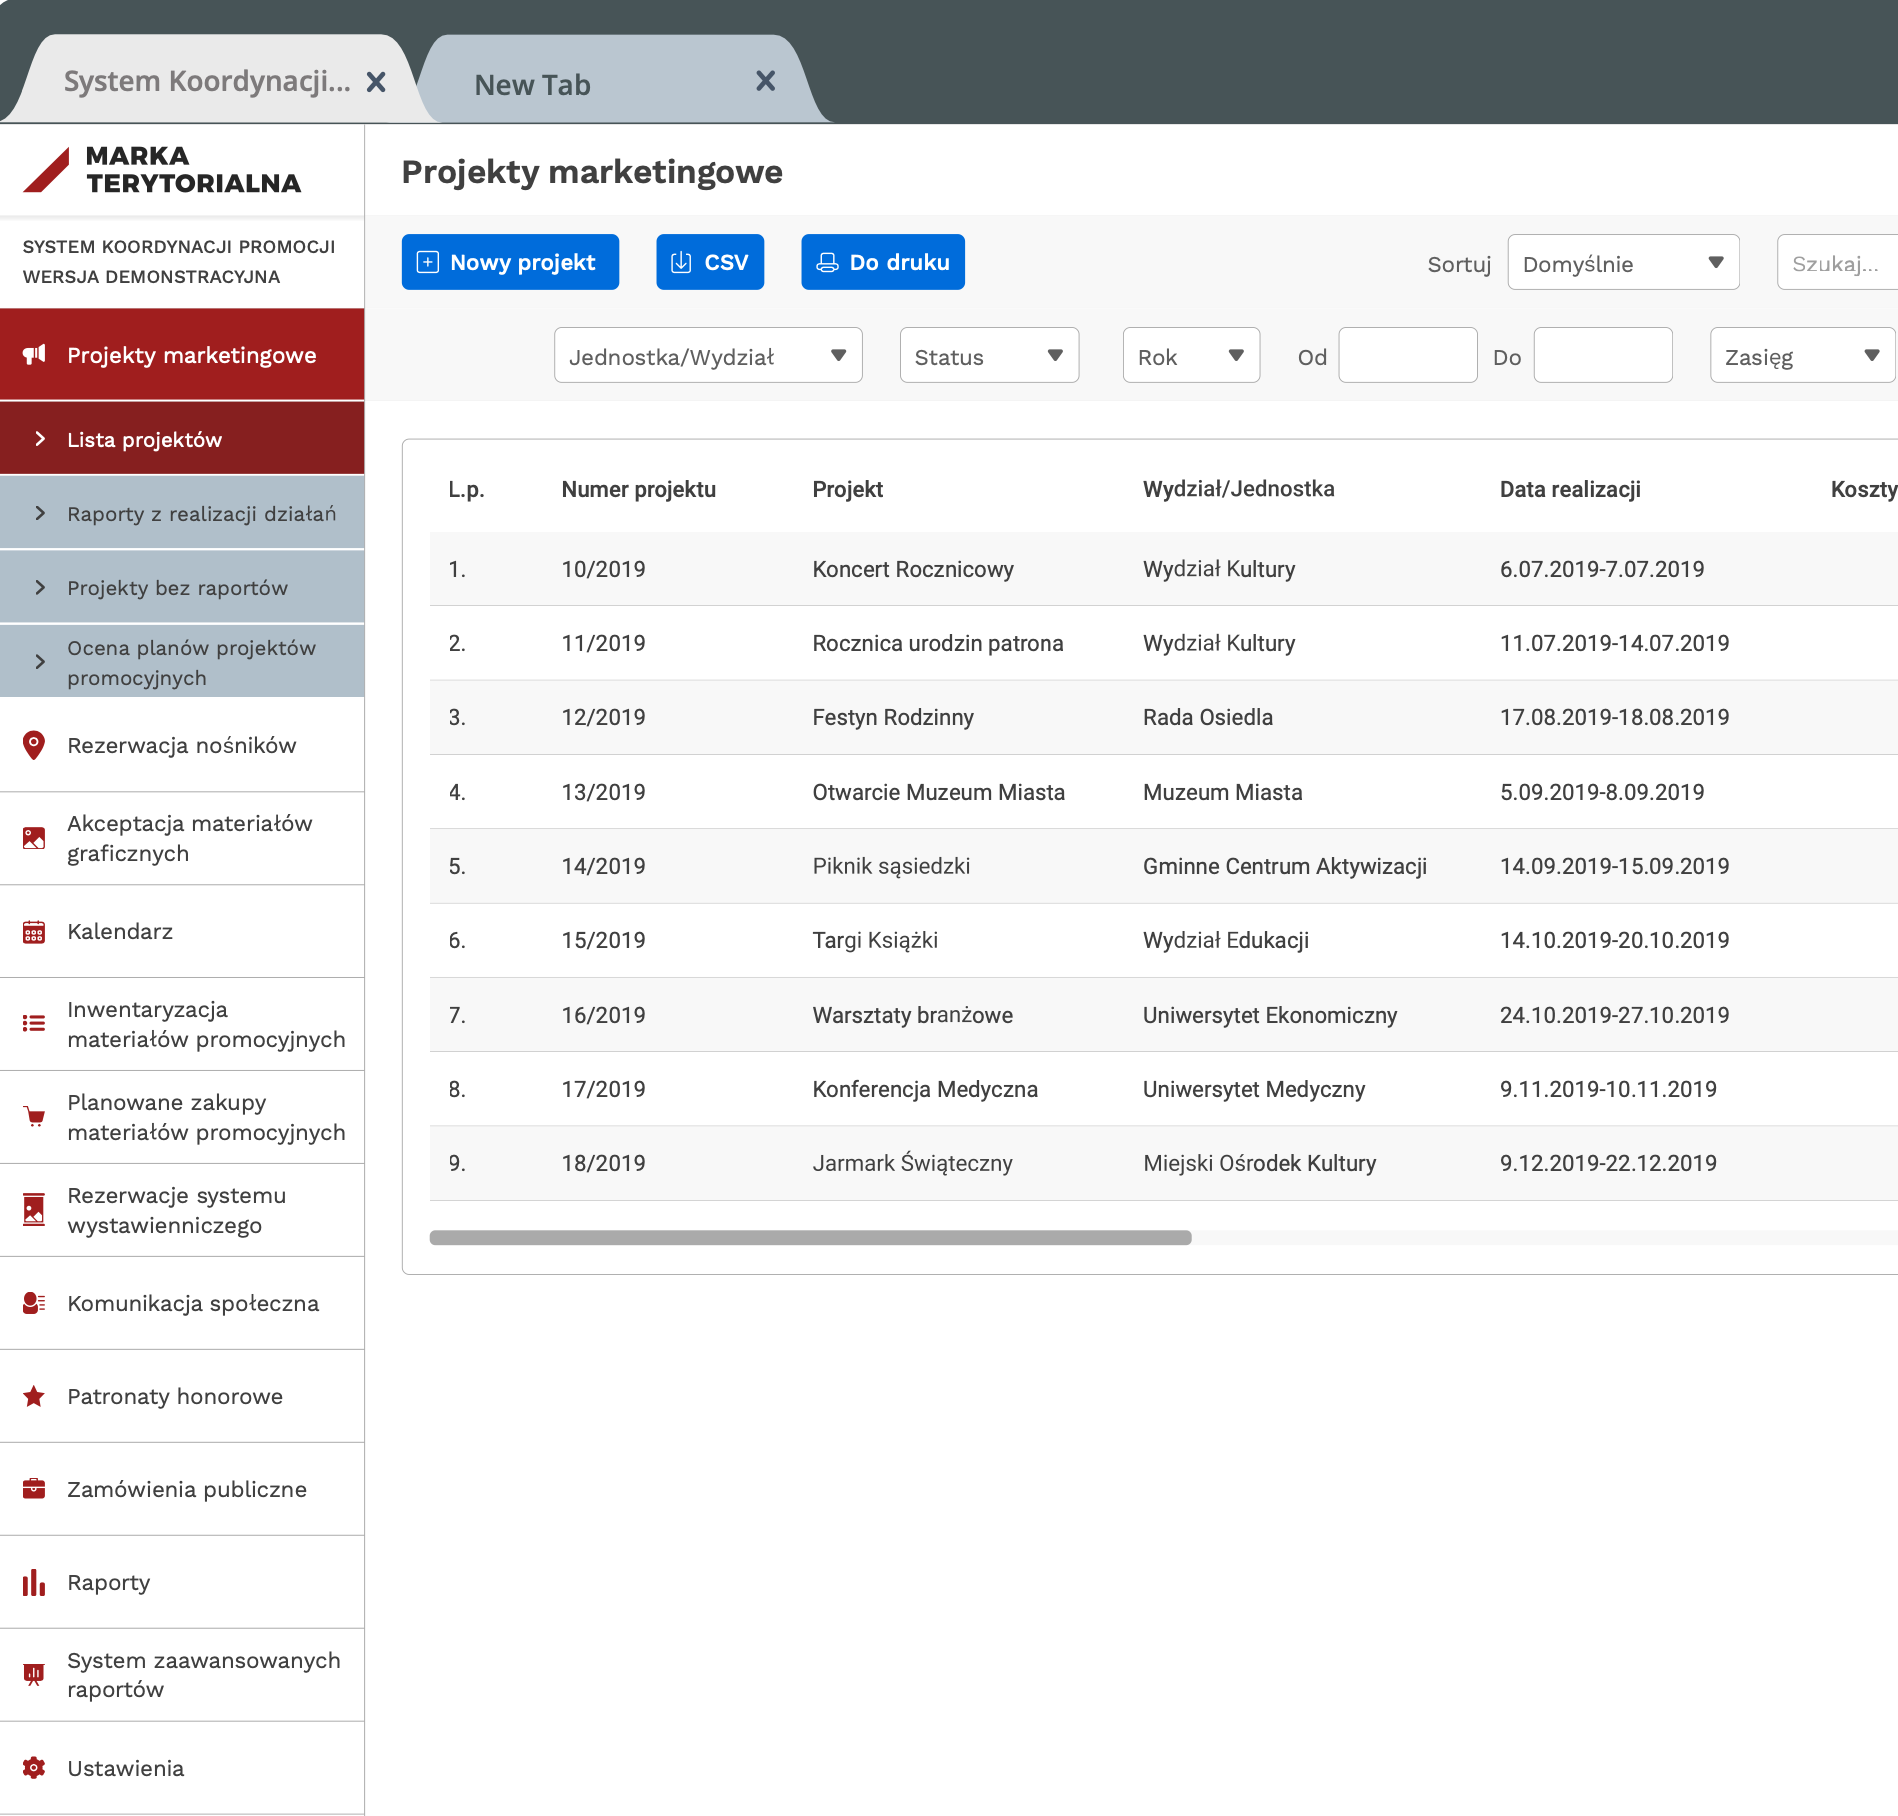Click the printer icon in Do druku button

coord(828,262)
